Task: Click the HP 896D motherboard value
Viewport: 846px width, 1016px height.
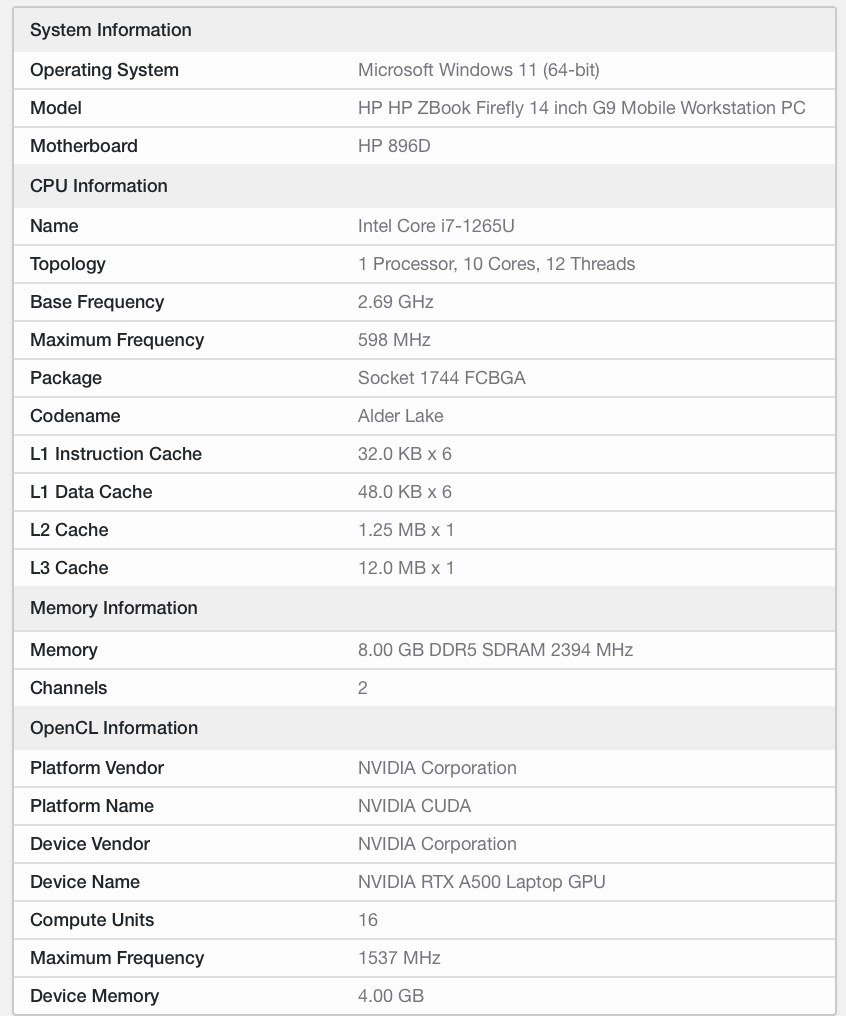Action: coord(394,146)
